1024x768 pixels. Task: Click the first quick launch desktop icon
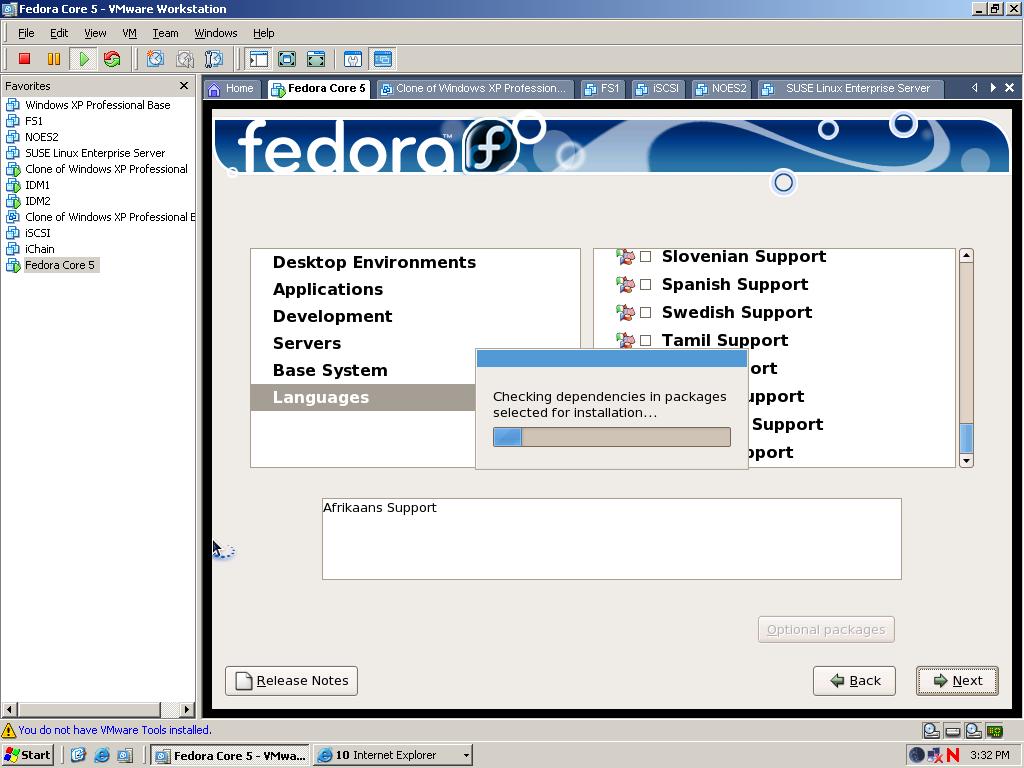[78, 755]
